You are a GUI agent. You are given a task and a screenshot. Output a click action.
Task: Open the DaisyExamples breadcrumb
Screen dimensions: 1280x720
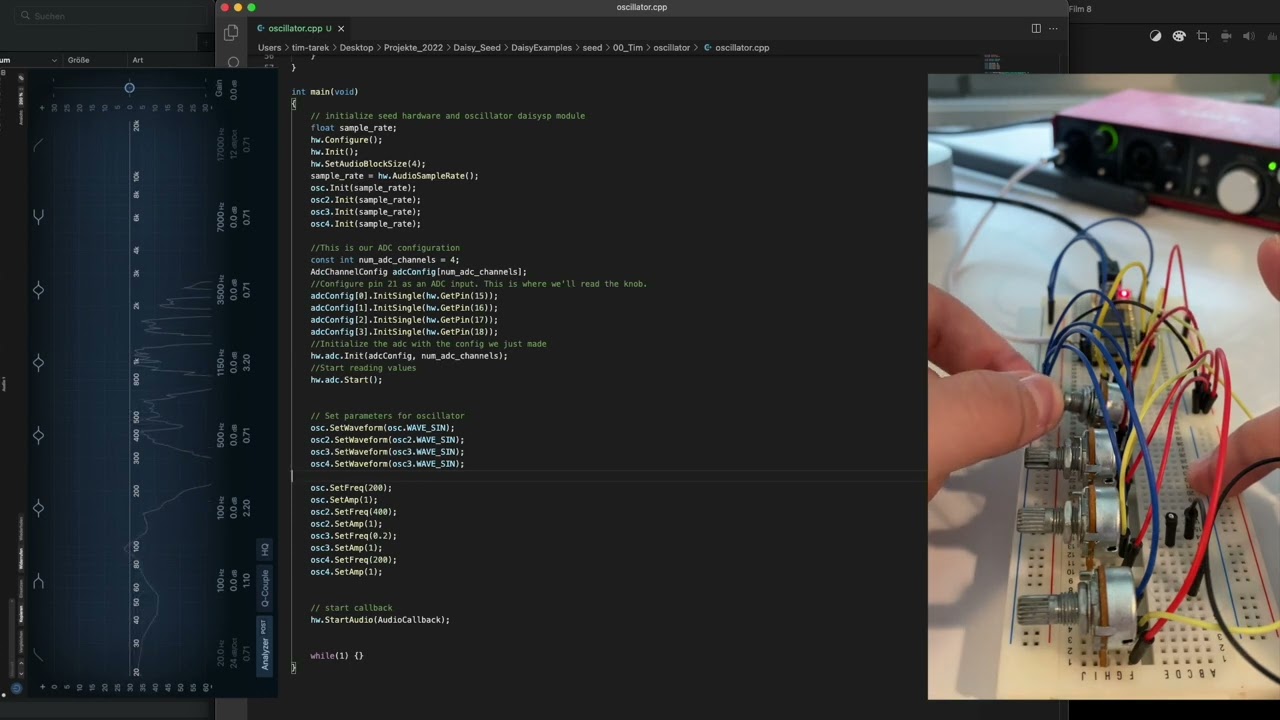pos(541,47)
